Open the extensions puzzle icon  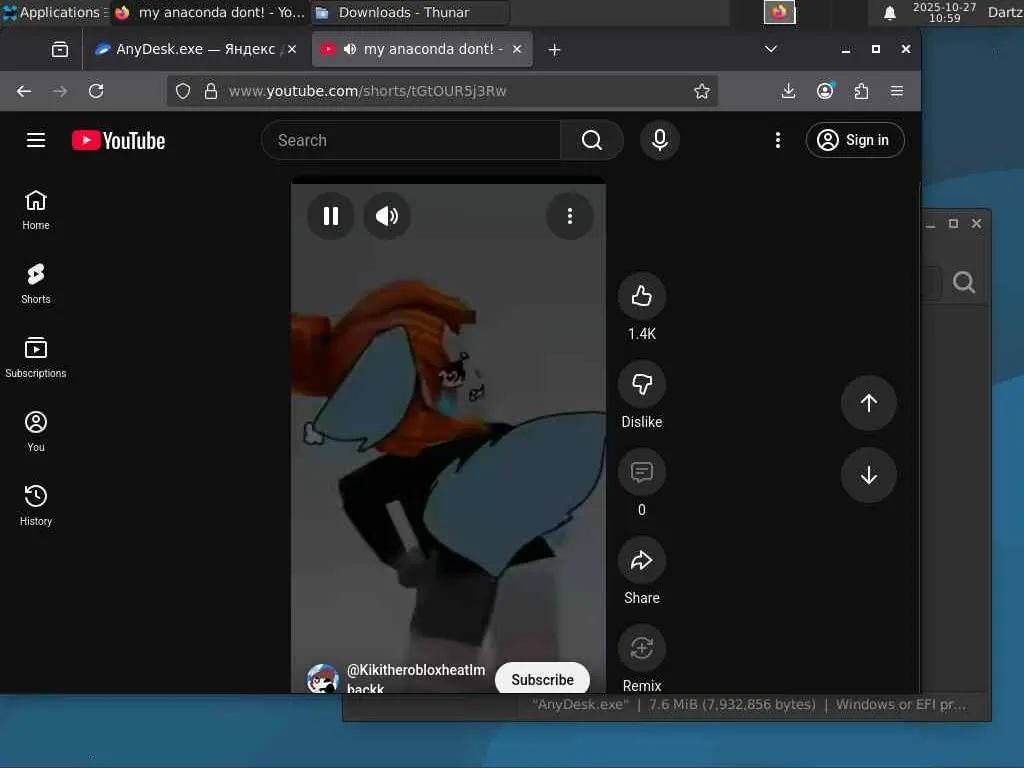click(x=861, y=91)
